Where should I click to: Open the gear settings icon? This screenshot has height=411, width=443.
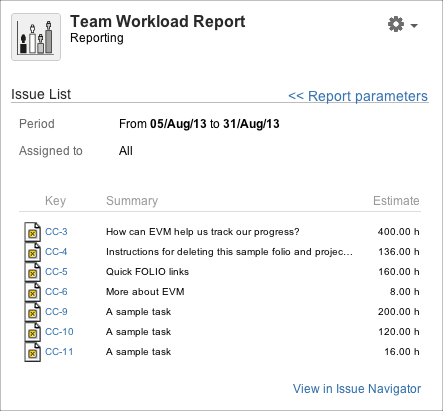point(396,24)
